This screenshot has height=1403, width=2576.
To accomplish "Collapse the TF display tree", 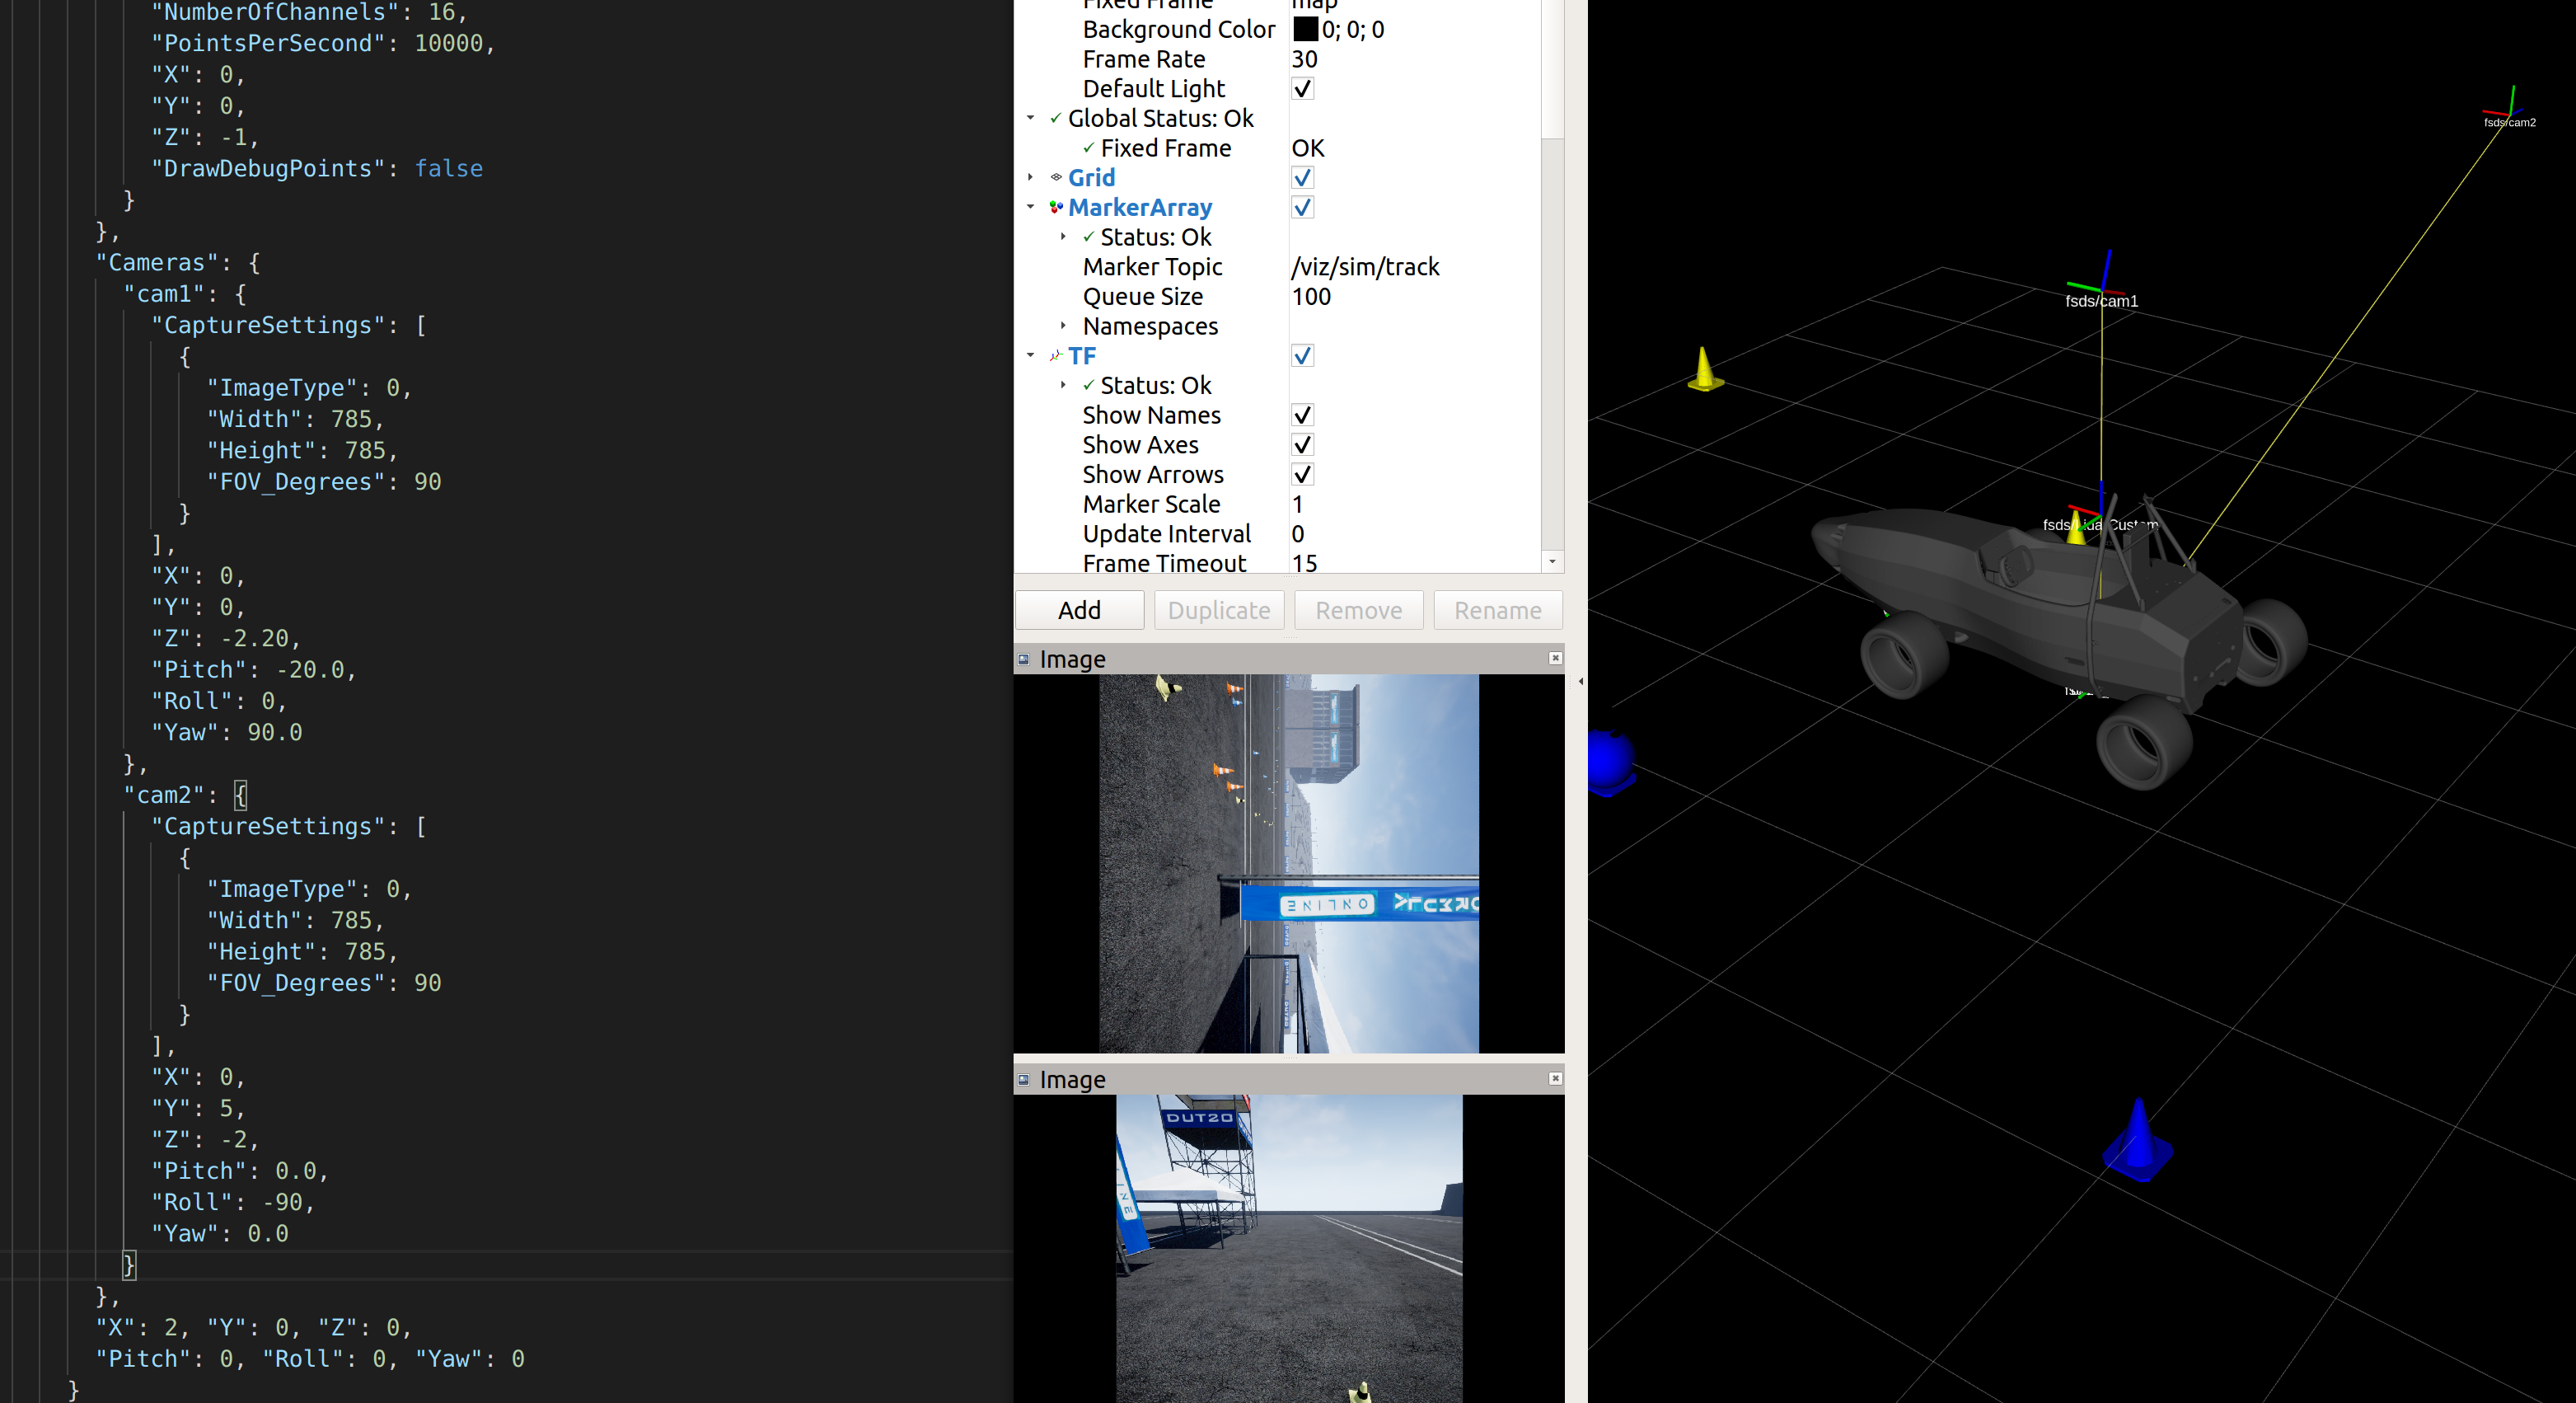I will coord(1030,356).
